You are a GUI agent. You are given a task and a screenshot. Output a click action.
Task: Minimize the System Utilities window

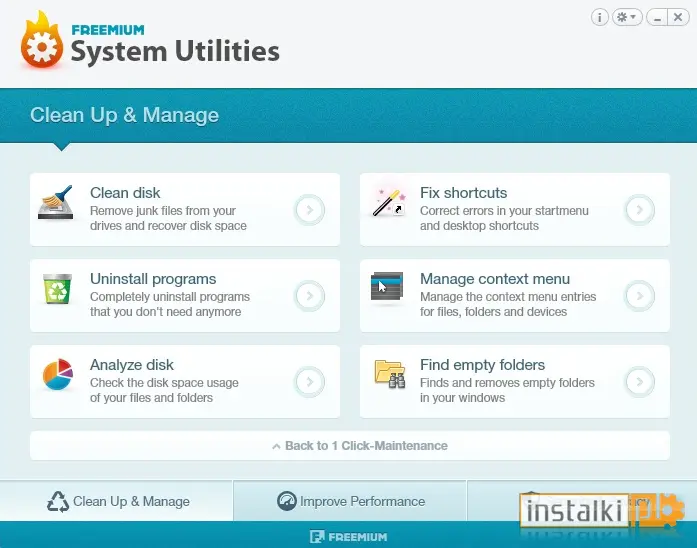657,18
